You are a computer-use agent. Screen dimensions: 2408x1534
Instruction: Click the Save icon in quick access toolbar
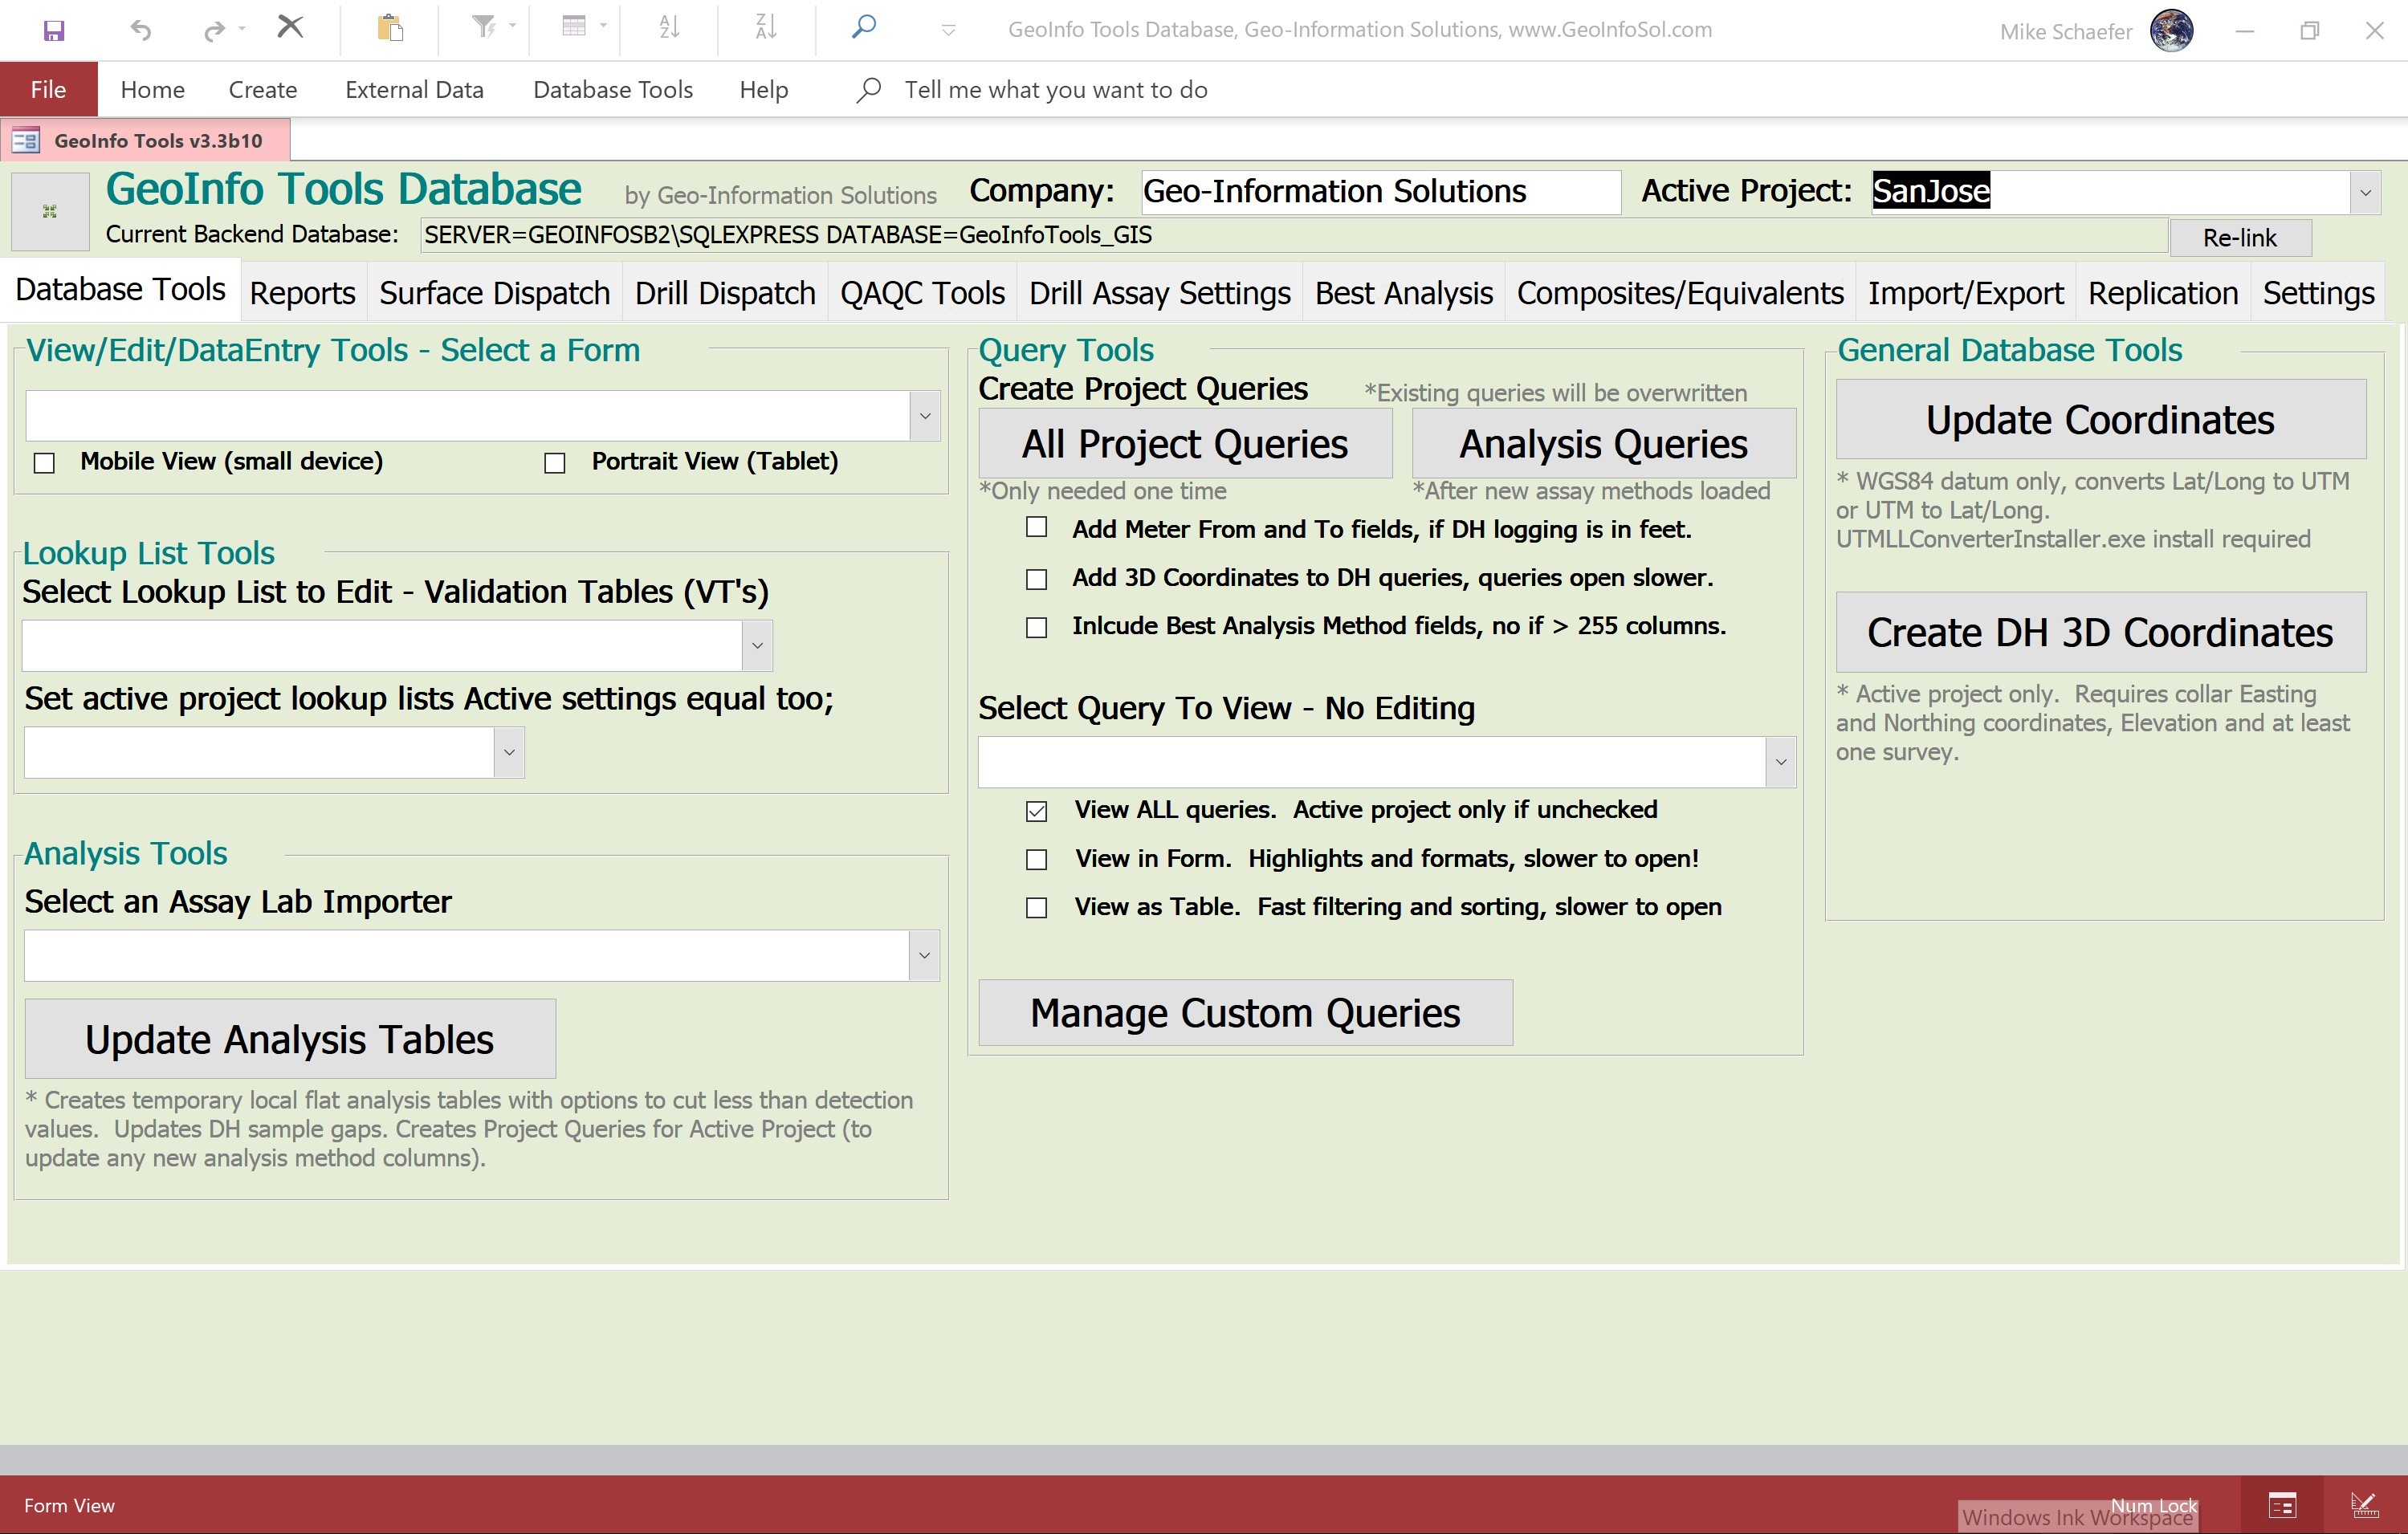point(54,30)
